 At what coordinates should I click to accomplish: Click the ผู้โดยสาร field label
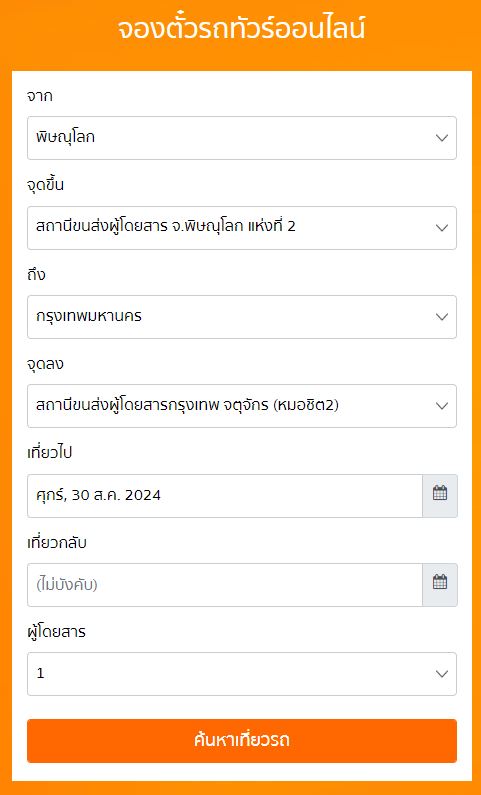pos(56,632)
